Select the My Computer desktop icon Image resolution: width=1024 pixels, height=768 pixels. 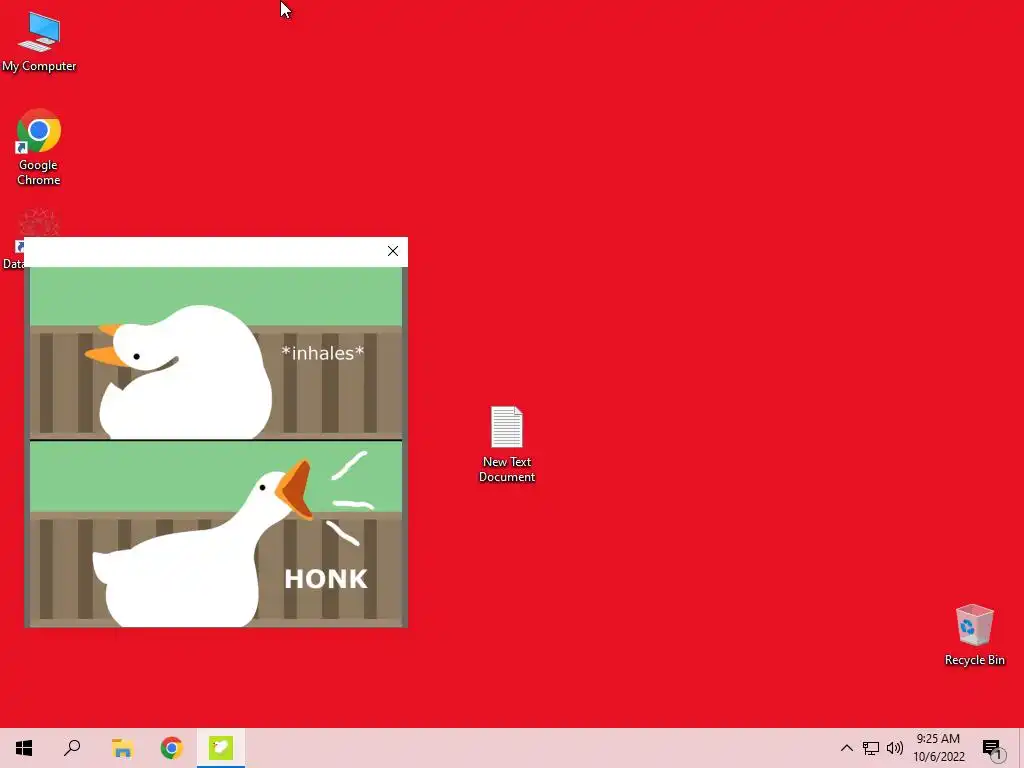tap(39, 42)
